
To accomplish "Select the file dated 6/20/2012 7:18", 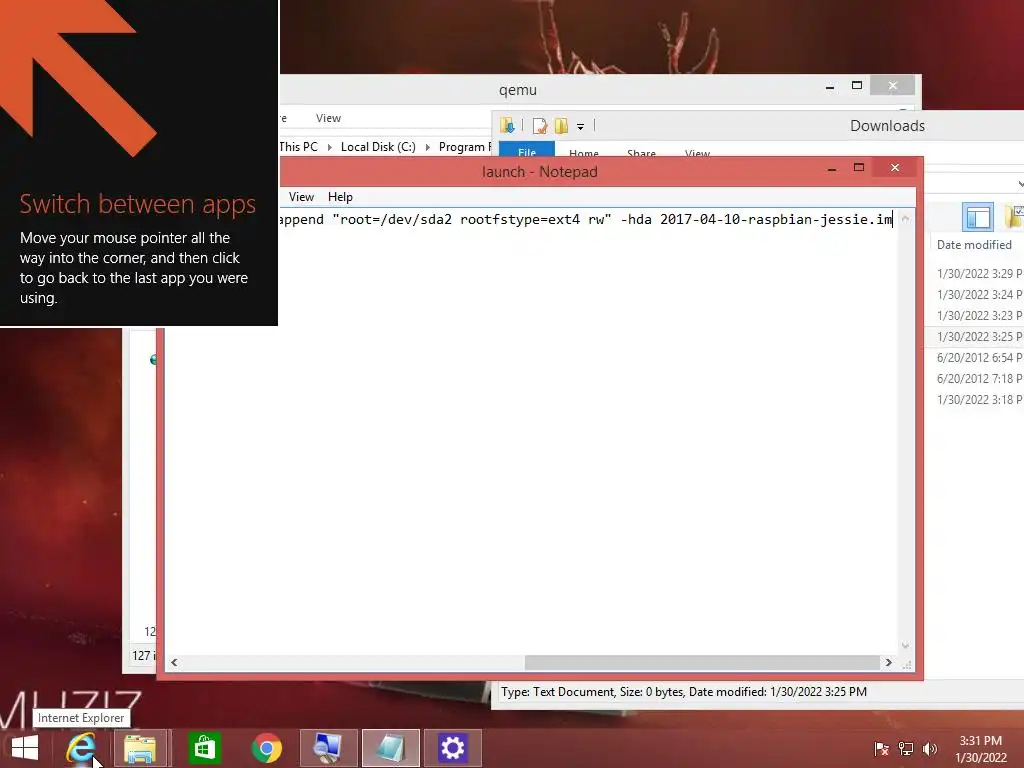I will [978, 378].
